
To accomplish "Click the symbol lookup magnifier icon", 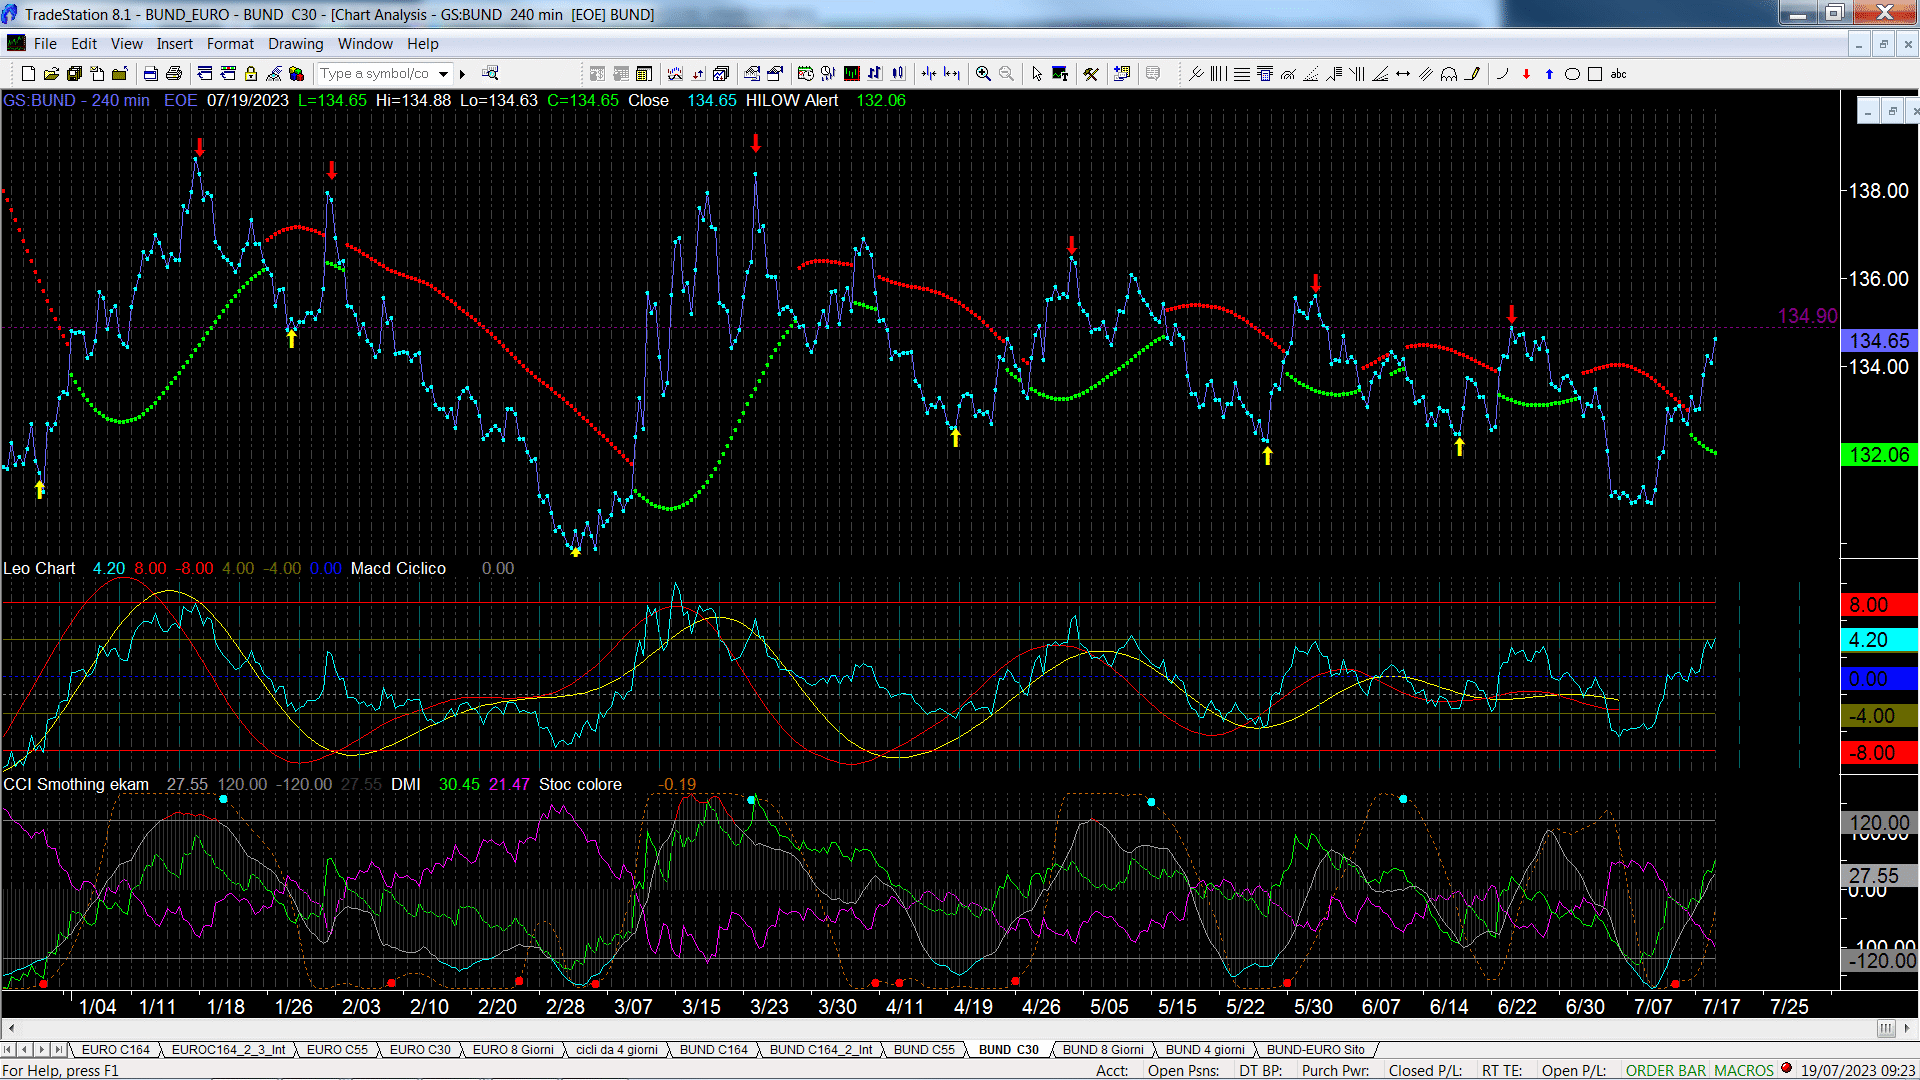I will click(490, 73).
